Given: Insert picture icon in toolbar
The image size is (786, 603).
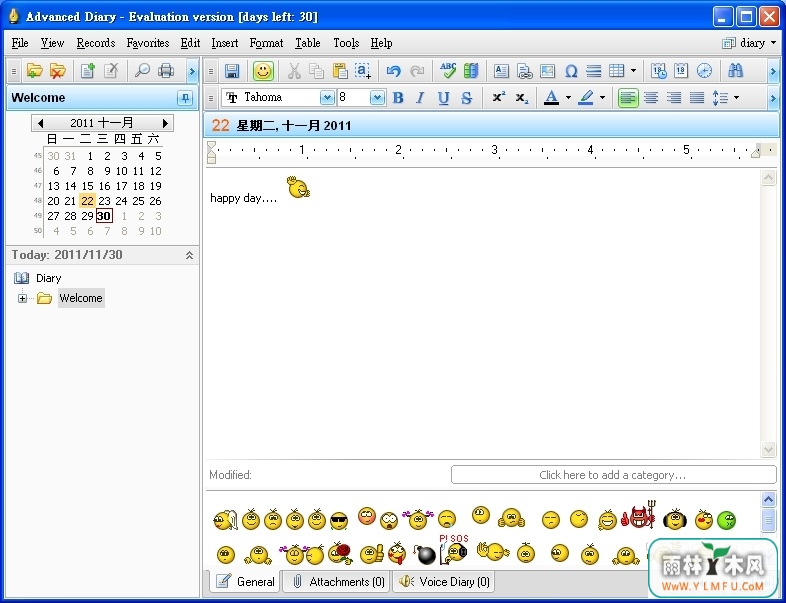Looking at the screenshot, I should click(x=547, y=71).
